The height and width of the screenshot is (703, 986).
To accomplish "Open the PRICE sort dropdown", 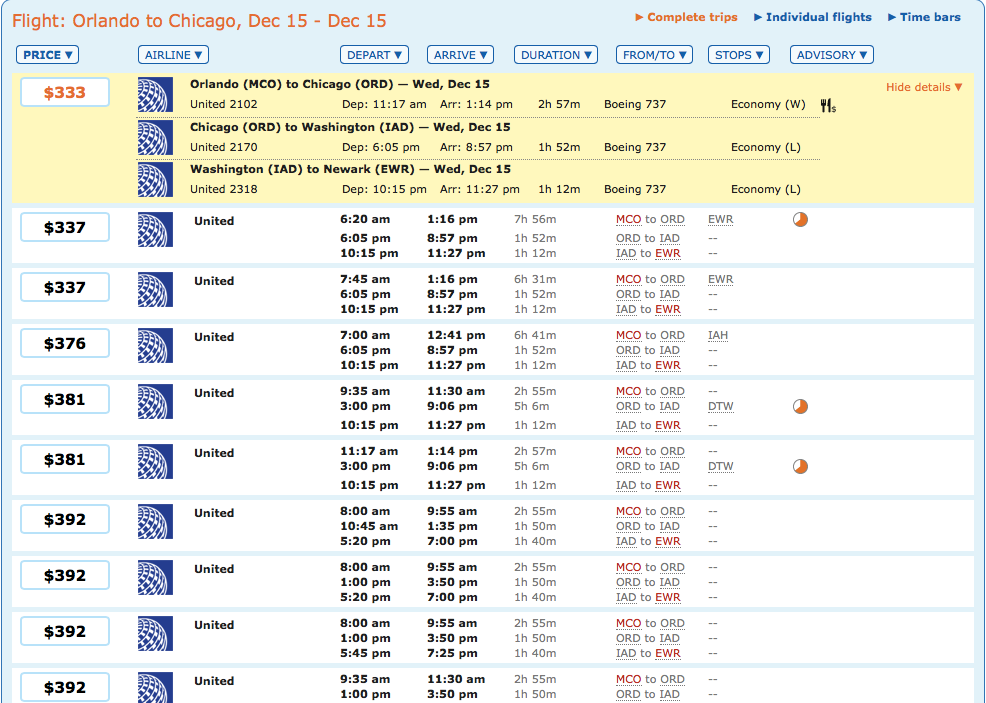I will (47, 55).
